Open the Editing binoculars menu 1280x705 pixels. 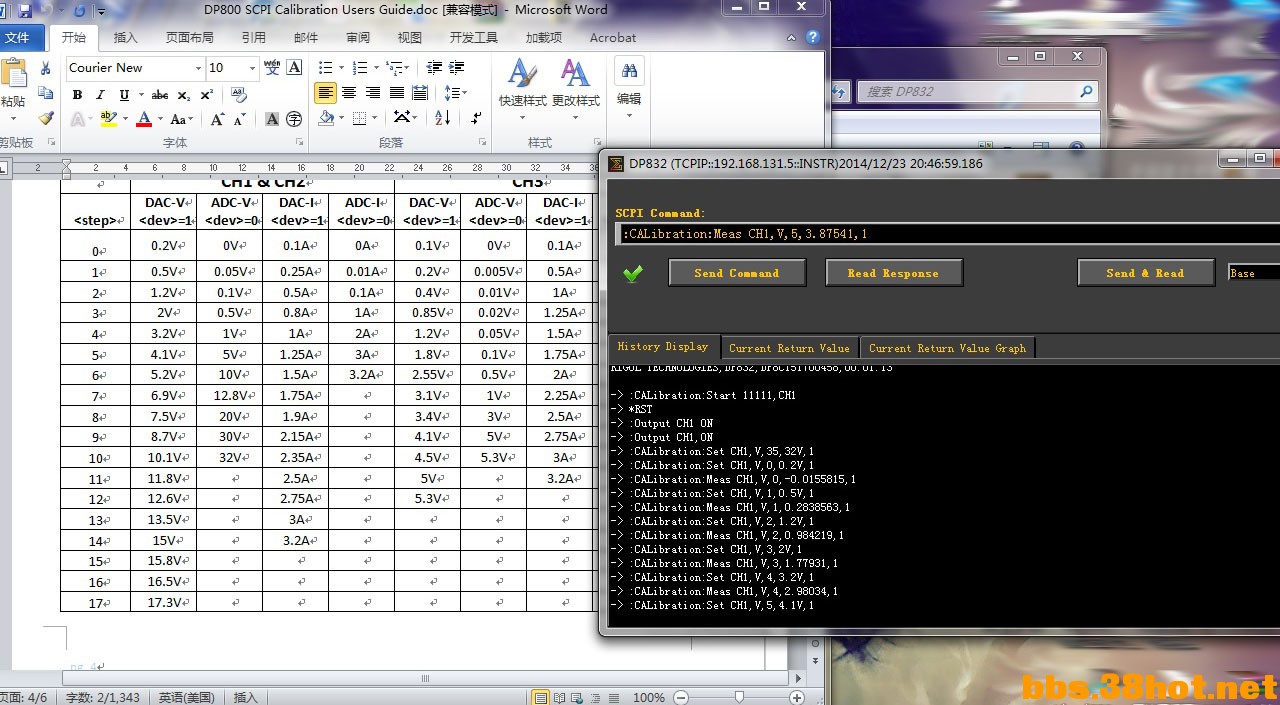click(629, 88)
